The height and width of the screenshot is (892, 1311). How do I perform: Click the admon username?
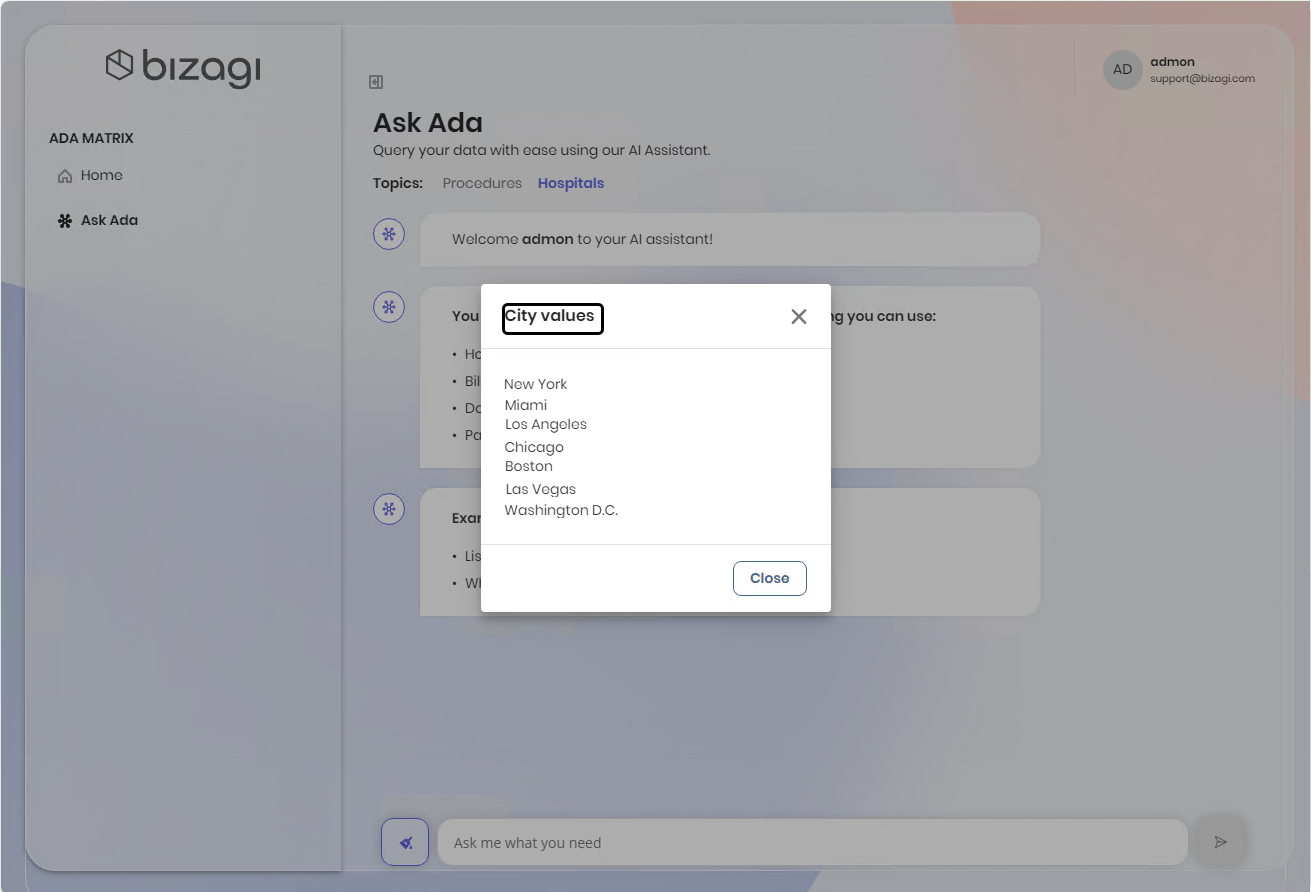1172,62
